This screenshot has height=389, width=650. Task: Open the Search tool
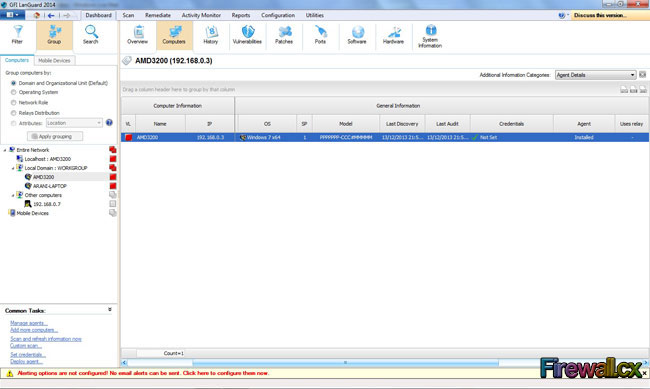90,35
